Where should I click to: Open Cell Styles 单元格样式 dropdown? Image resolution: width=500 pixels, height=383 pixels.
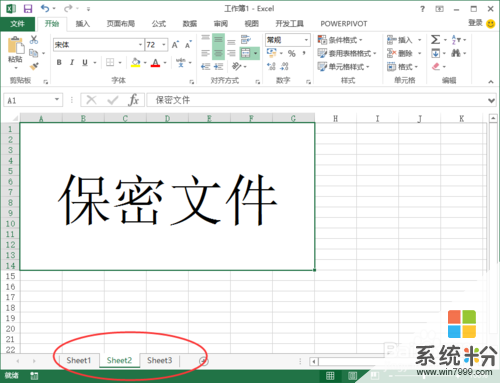(343, 67)
